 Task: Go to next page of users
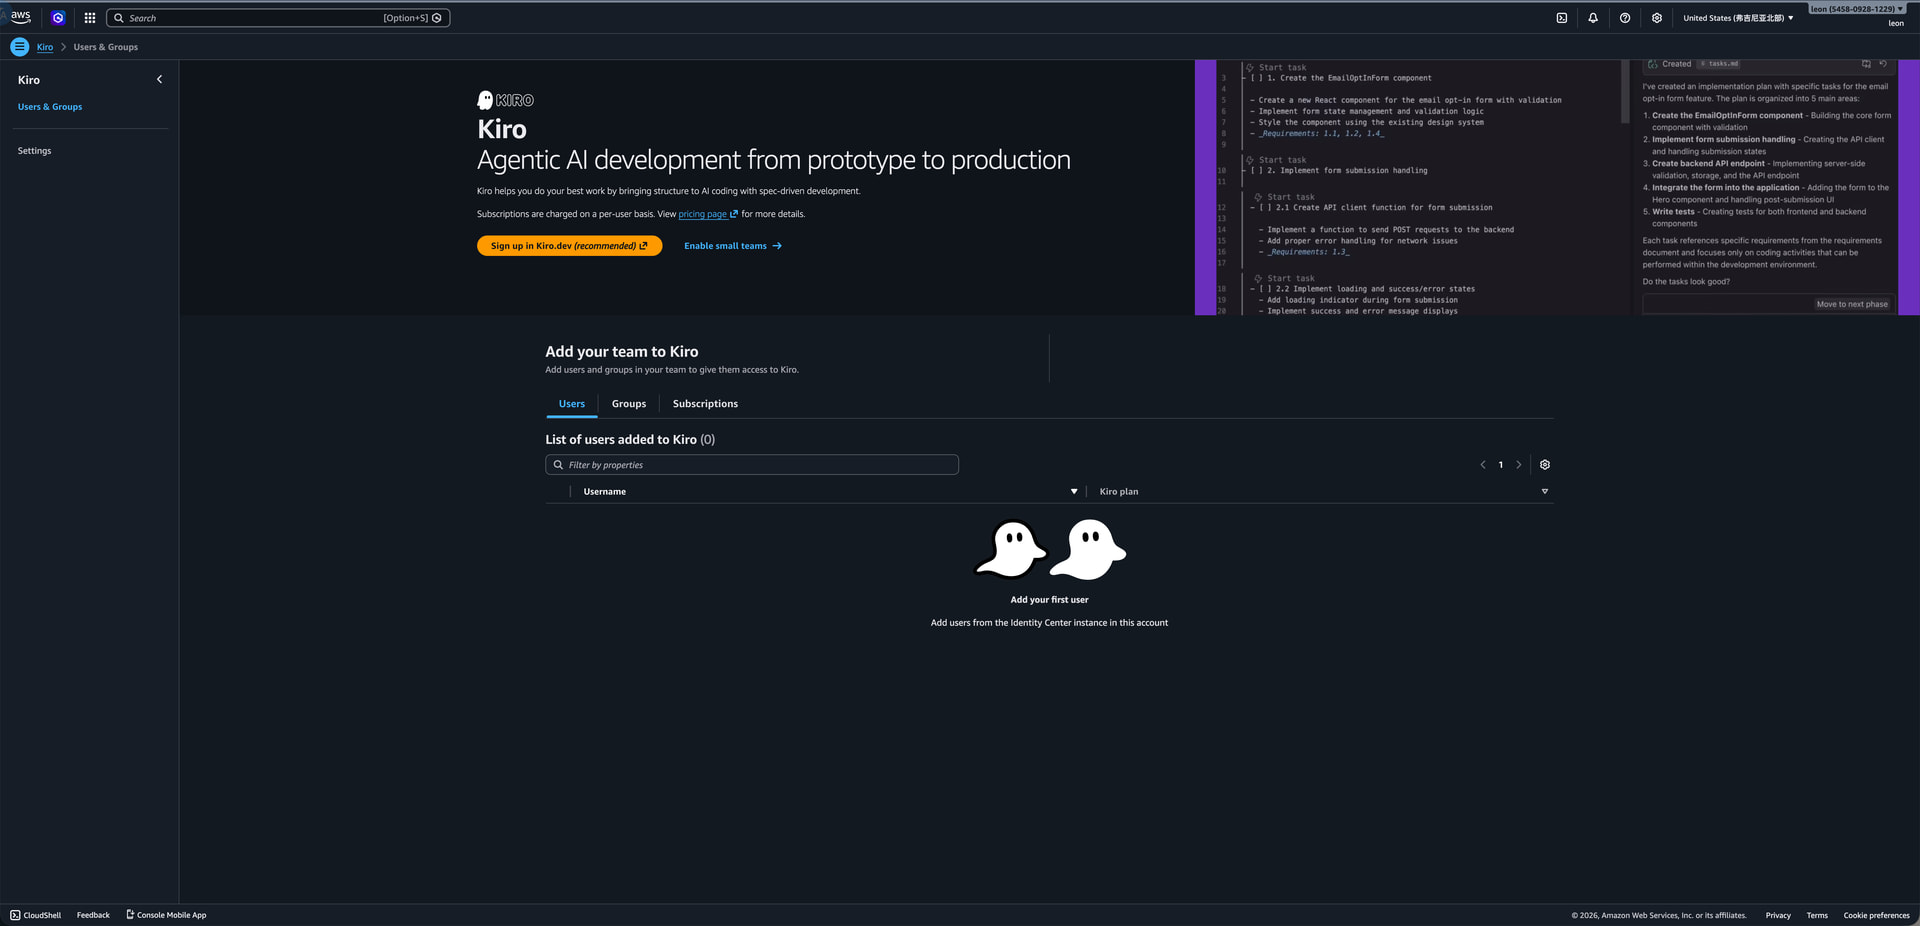[x=1519, y=465]
